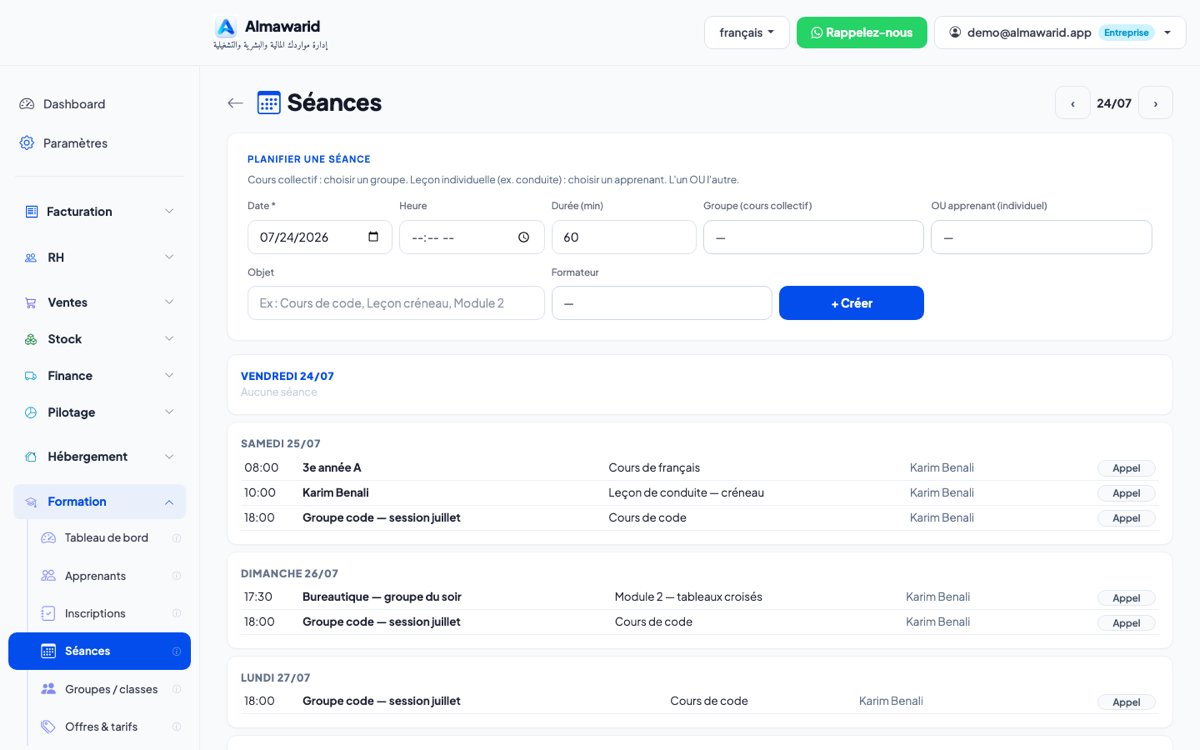The width and height of the screenshot is (1200, 750).
Task: Click the green Rappelez-nous button
Action: point(862,32)
